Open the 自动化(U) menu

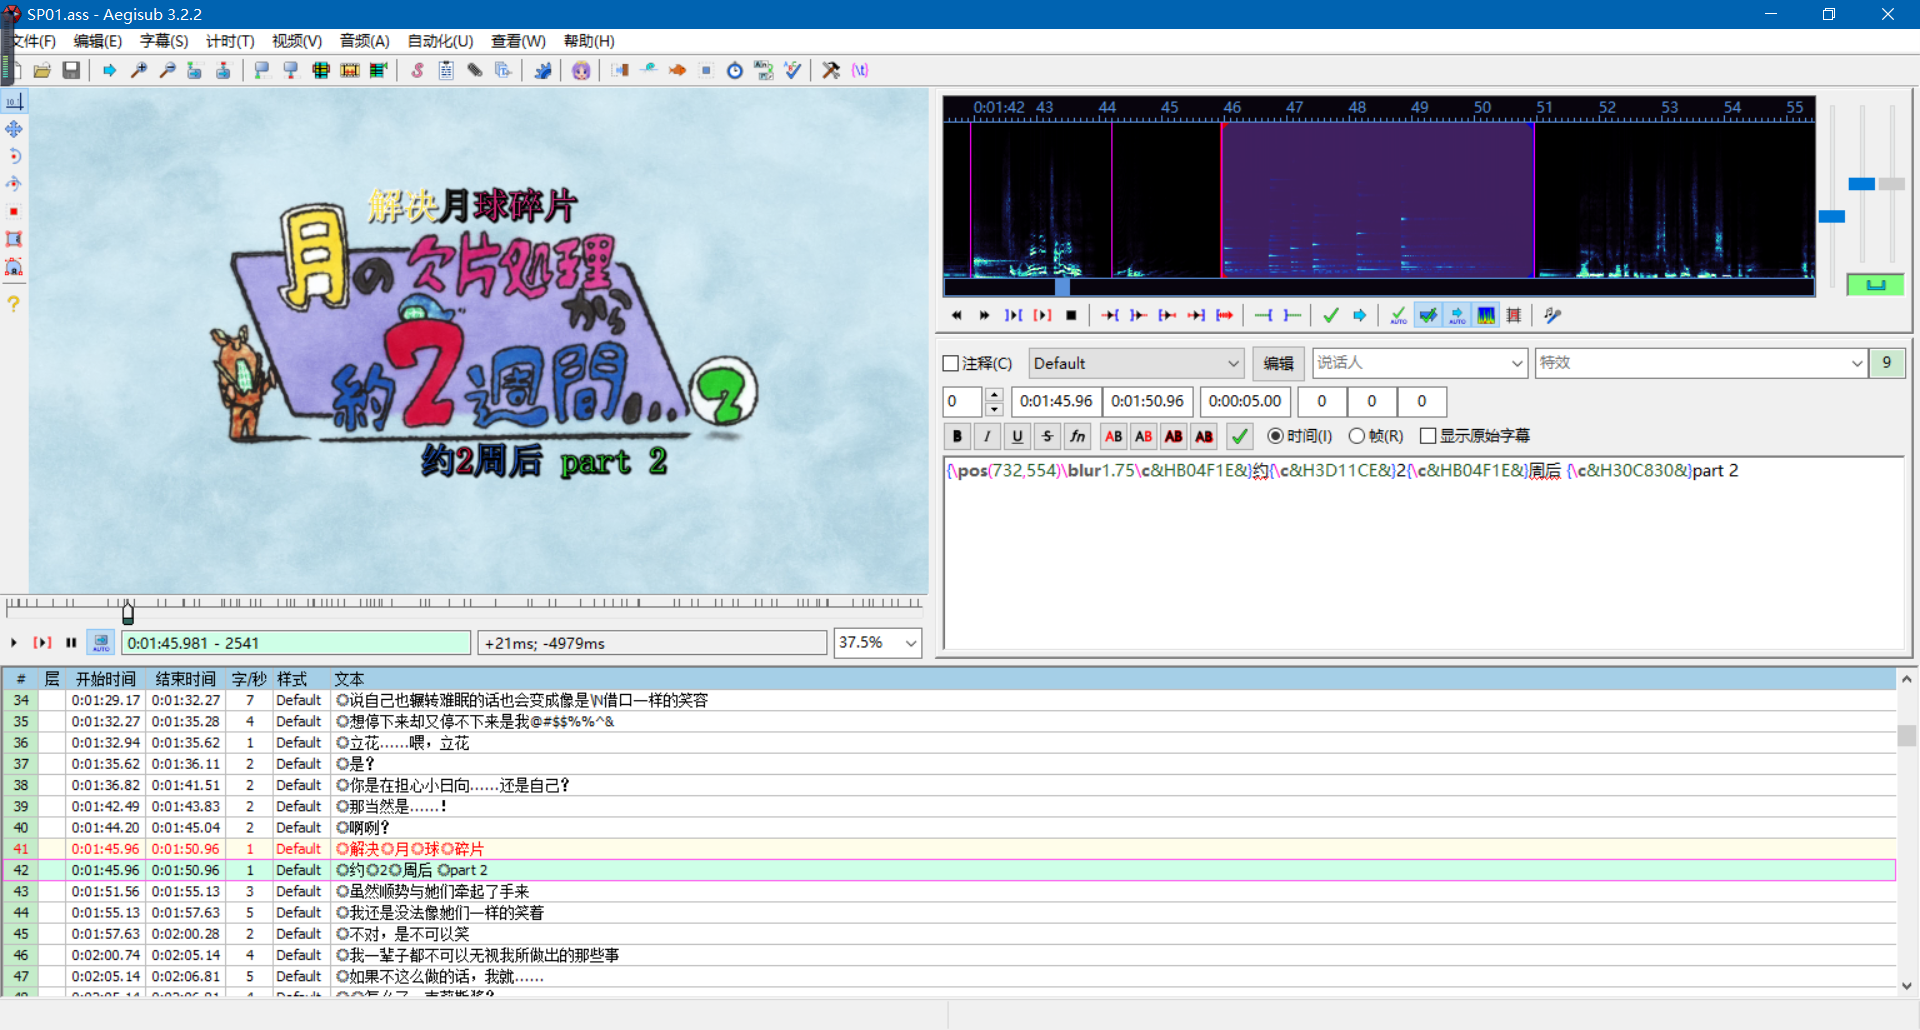[x=440, y=41]
